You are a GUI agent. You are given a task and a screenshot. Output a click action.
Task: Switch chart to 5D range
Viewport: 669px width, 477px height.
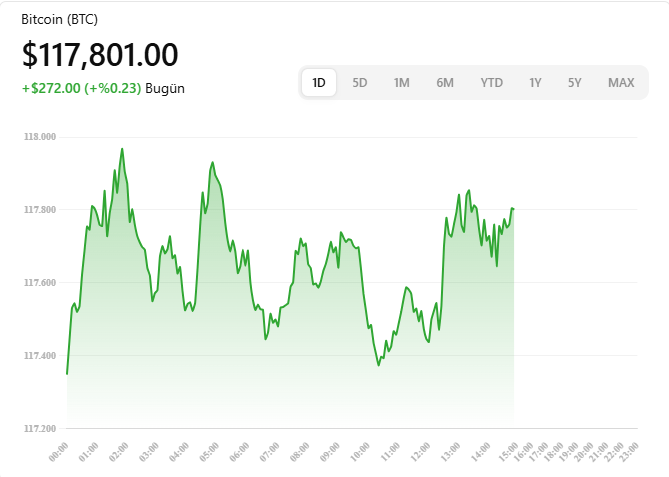point(360,83)
